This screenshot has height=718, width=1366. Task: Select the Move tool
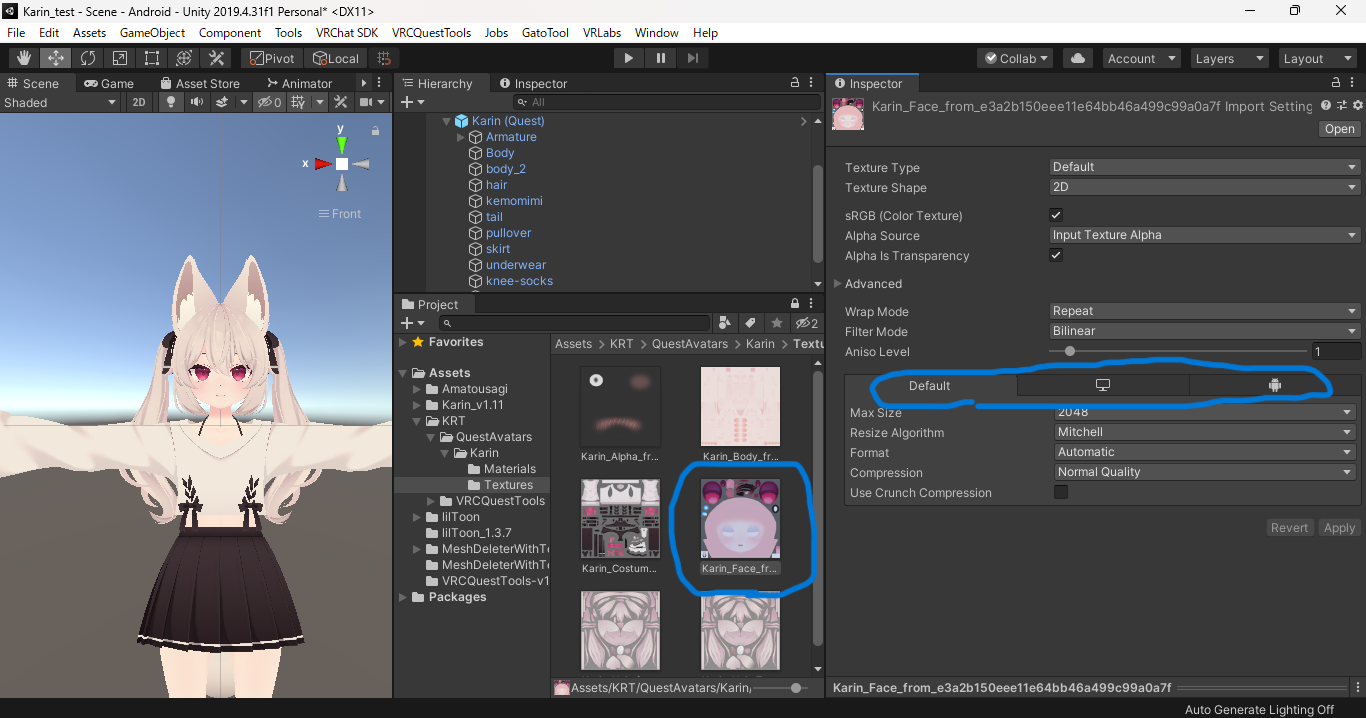pos(56,58)
